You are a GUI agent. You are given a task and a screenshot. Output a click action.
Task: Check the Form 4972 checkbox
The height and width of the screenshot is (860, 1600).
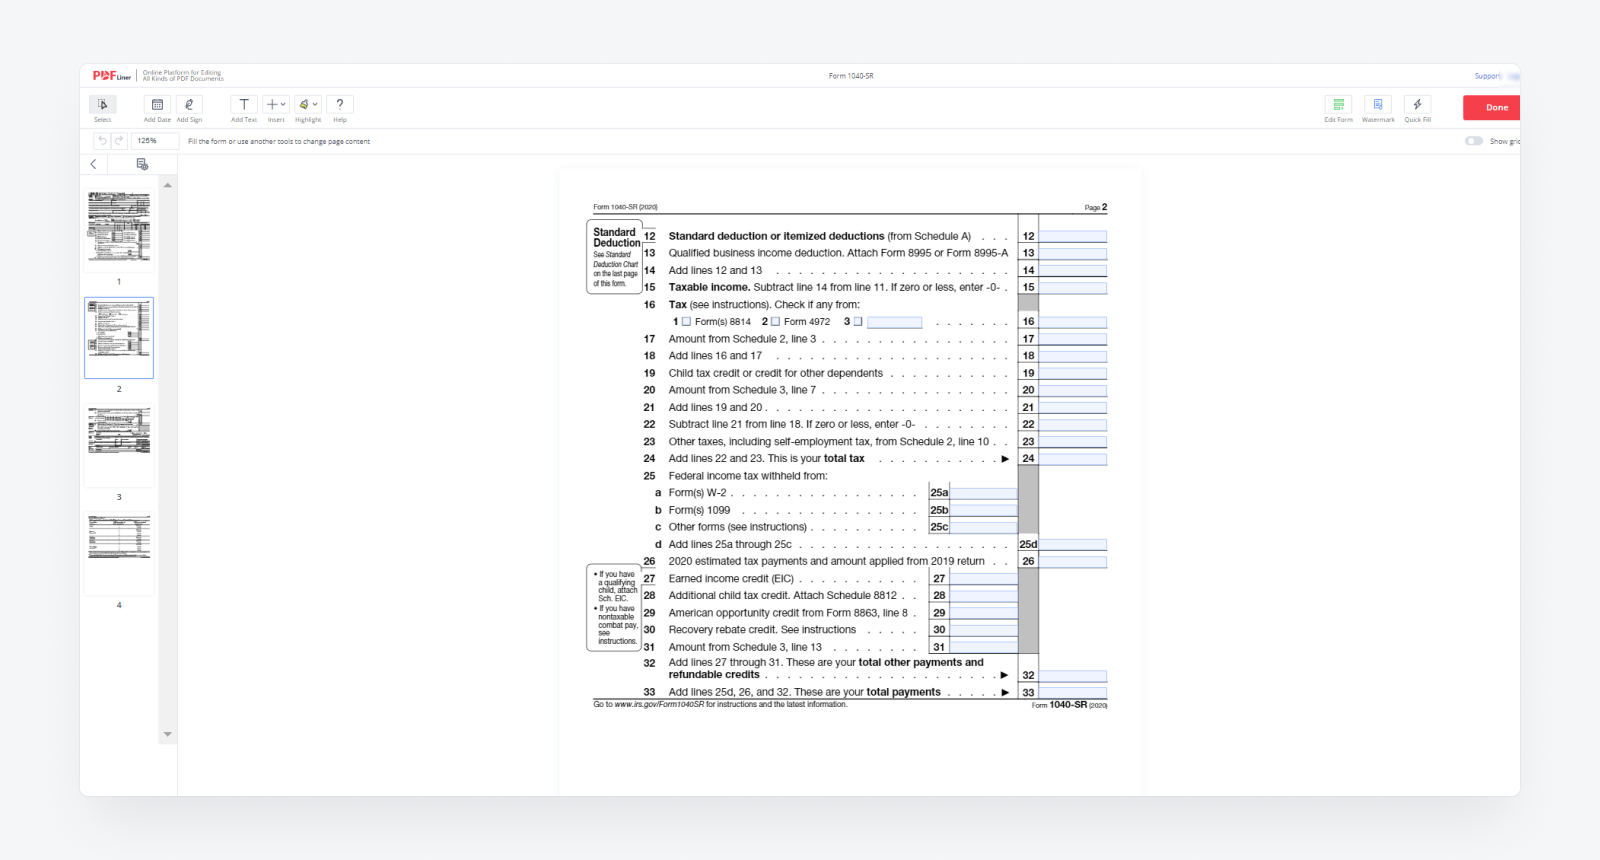click(775, 322)
